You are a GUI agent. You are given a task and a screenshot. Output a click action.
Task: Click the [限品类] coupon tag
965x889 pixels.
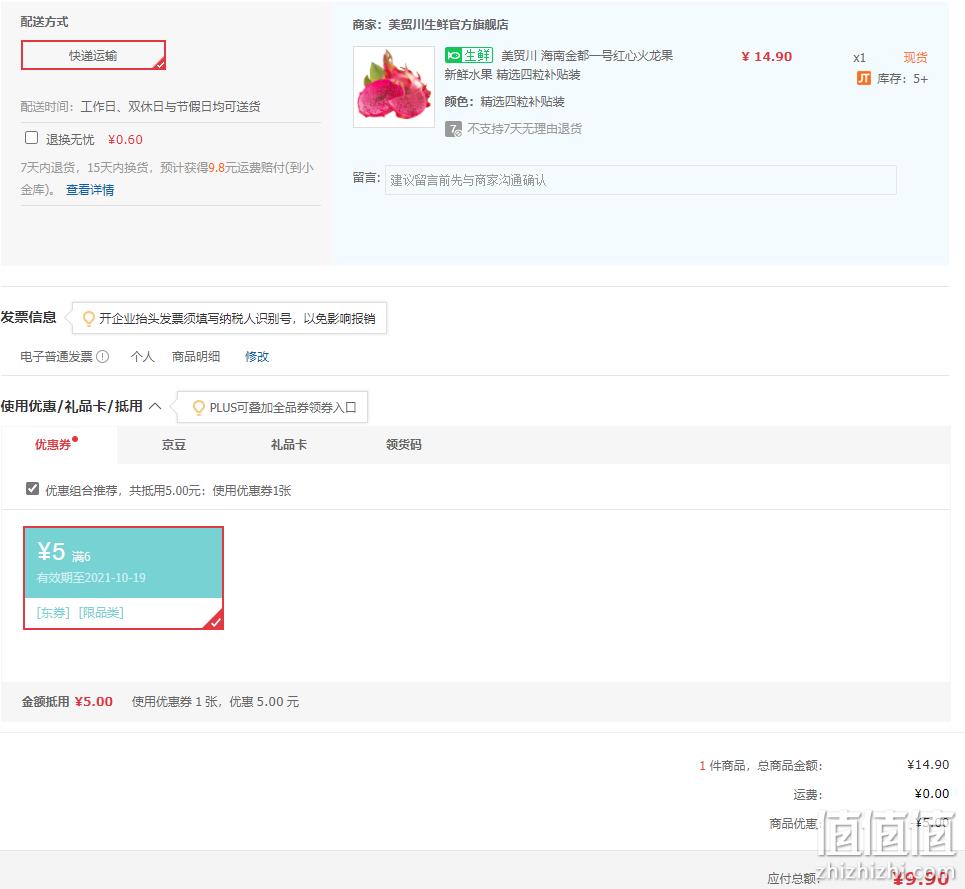click(101, 612)
